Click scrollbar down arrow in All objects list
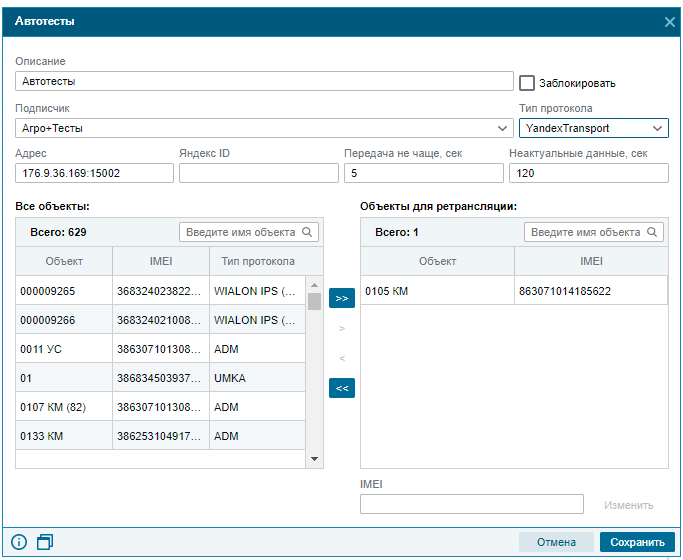Viewport: 683px width, 560px height. point(314,459)
